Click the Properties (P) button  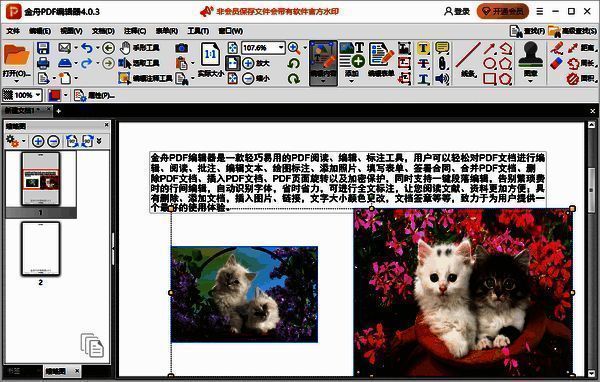94,95
